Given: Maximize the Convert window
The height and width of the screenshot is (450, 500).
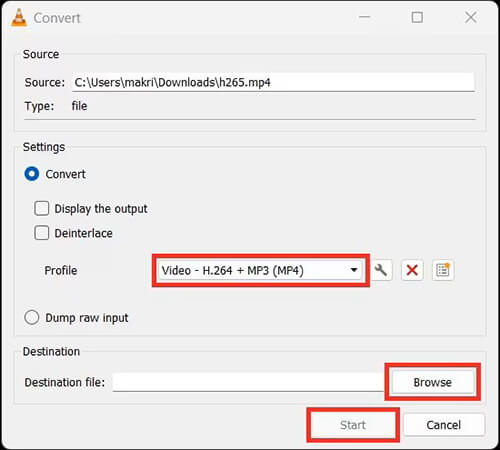Looking at the screenshot, I should 417,17.
